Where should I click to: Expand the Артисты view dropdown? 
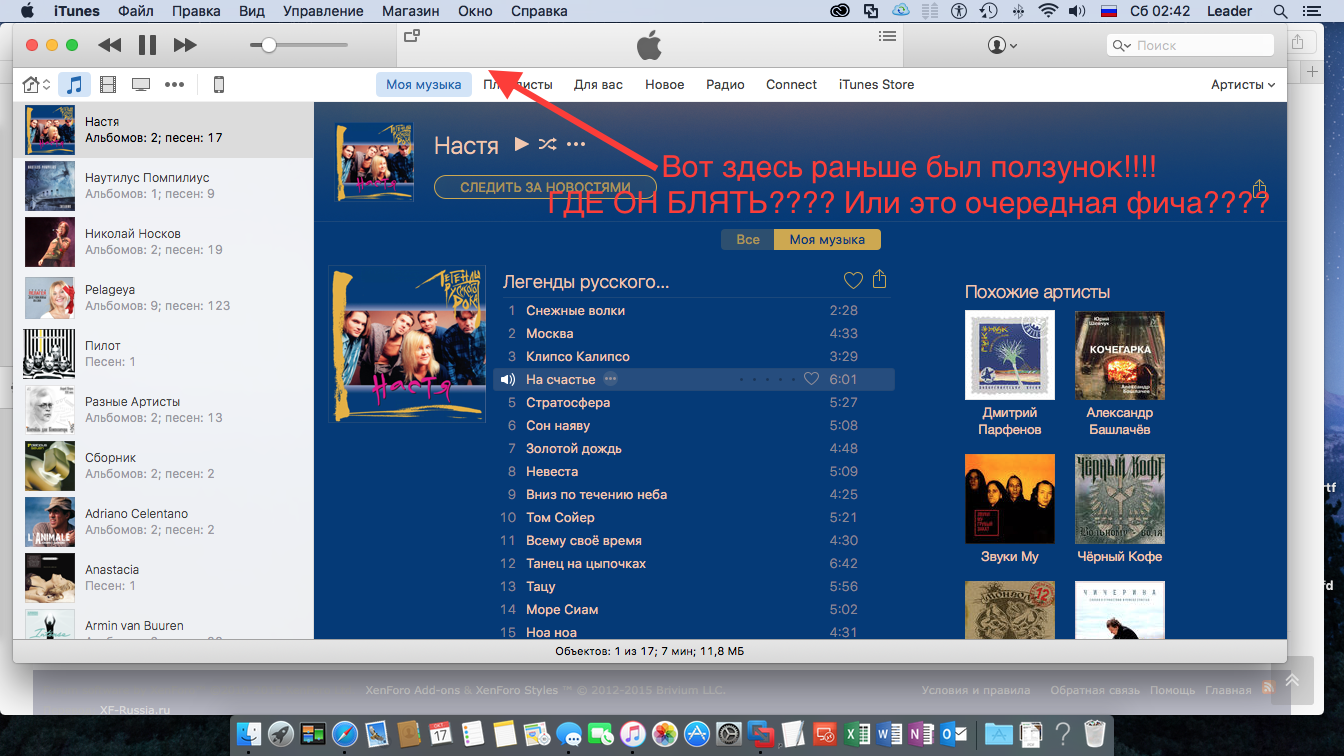coord(1243,85)
